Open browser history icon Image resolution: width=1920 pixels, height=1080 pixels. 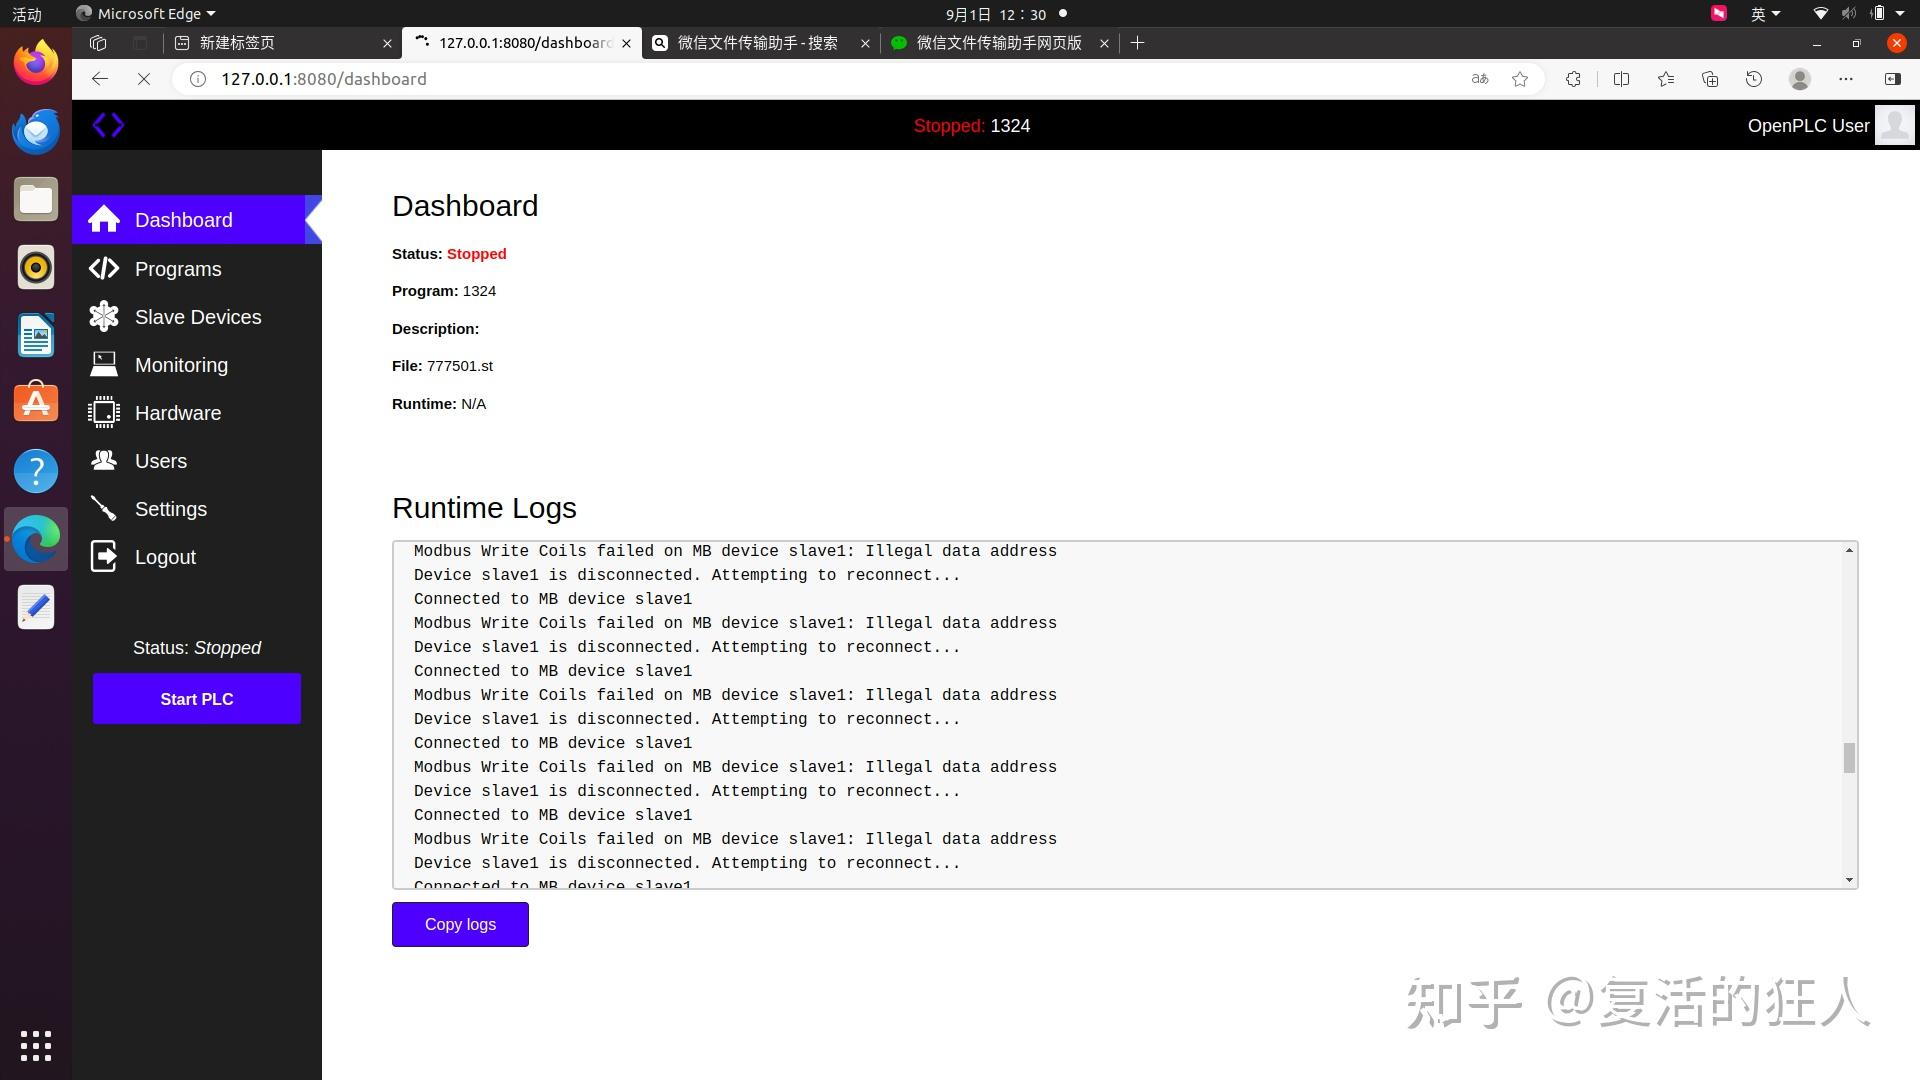pyautogui.click(x=1755, y=79)
